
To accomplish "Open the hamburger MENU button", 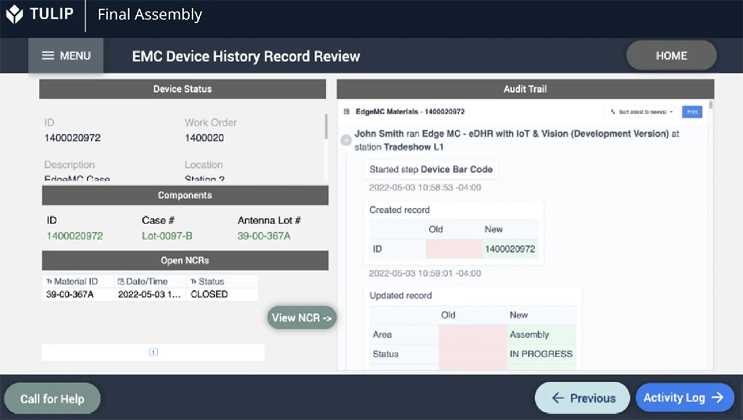I will pyautogui.click(x=66, y=56).
